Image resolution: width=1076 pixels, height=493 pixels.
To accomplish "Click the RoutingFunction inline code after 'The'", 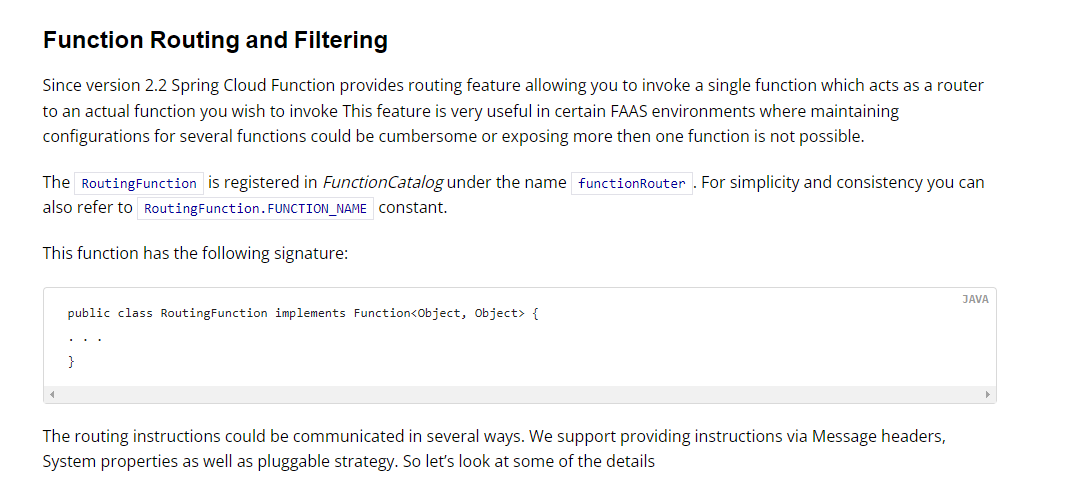I will pyautogui.click(x=139, y=183).
